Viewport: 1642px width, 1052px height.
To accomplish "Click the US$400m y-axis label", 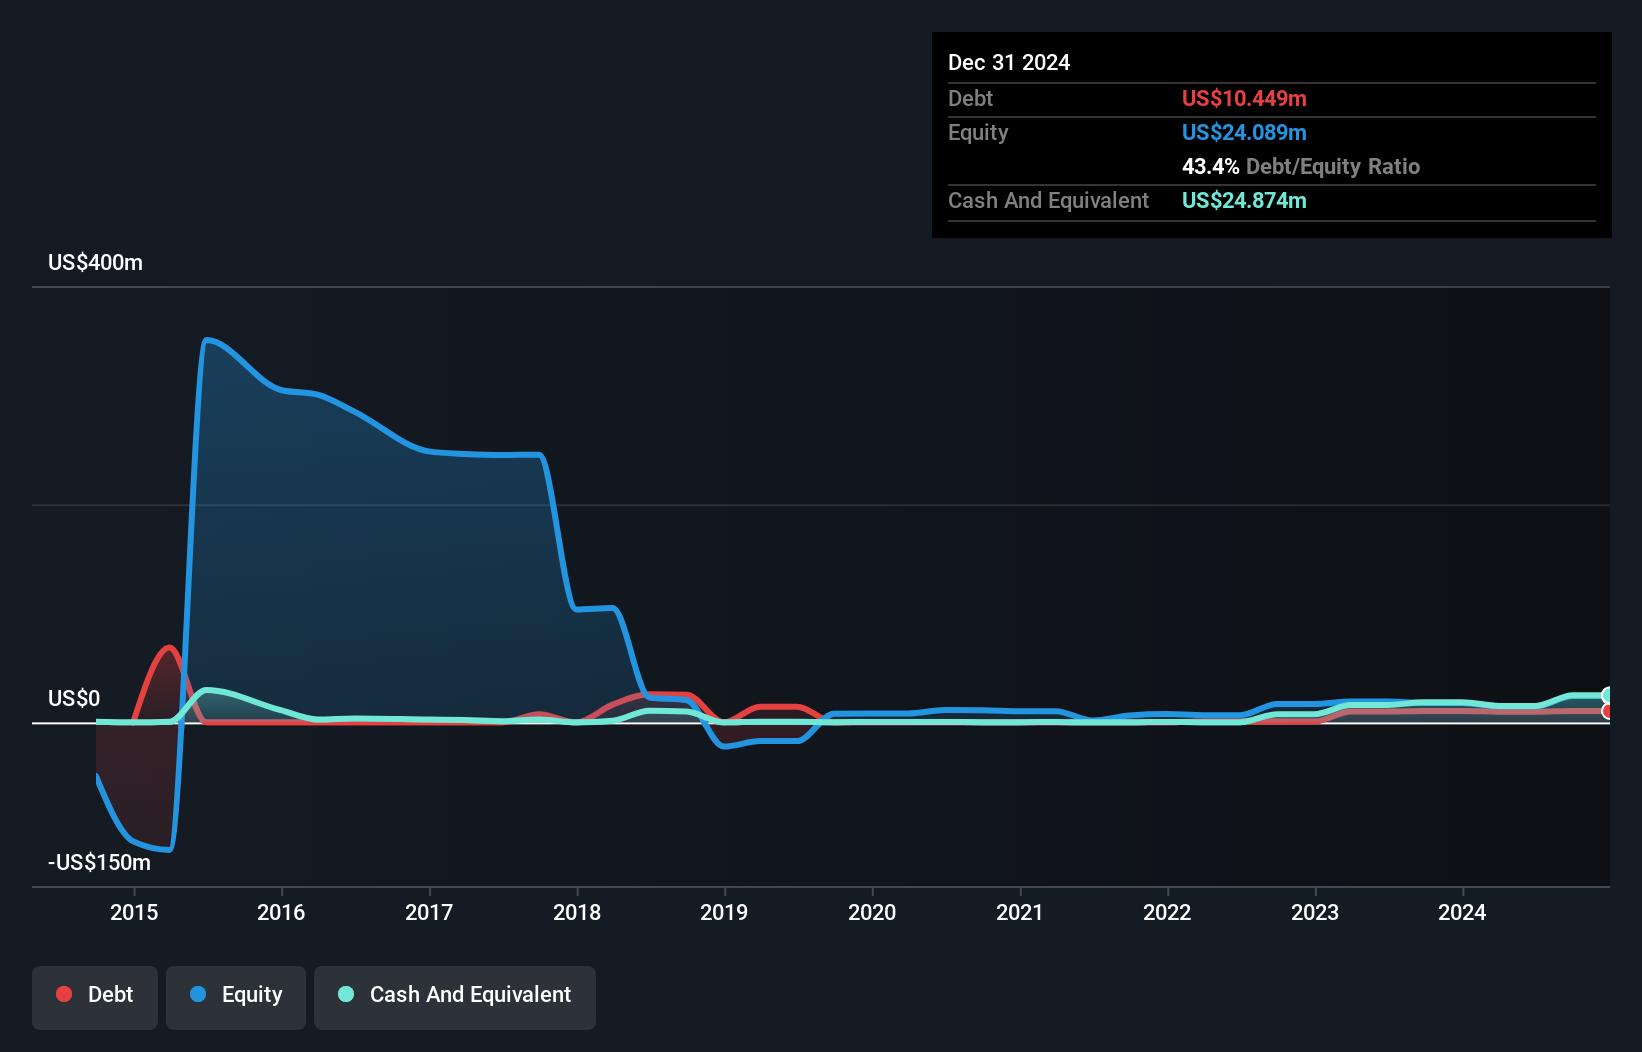I will [x=96, y=262].
